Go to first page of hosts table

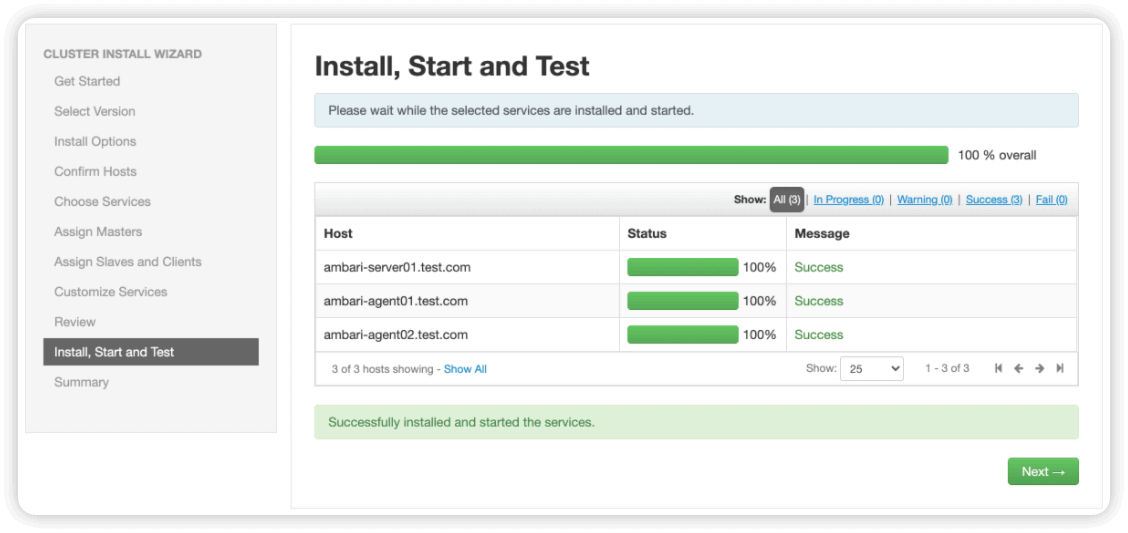[x=999, y=368]
